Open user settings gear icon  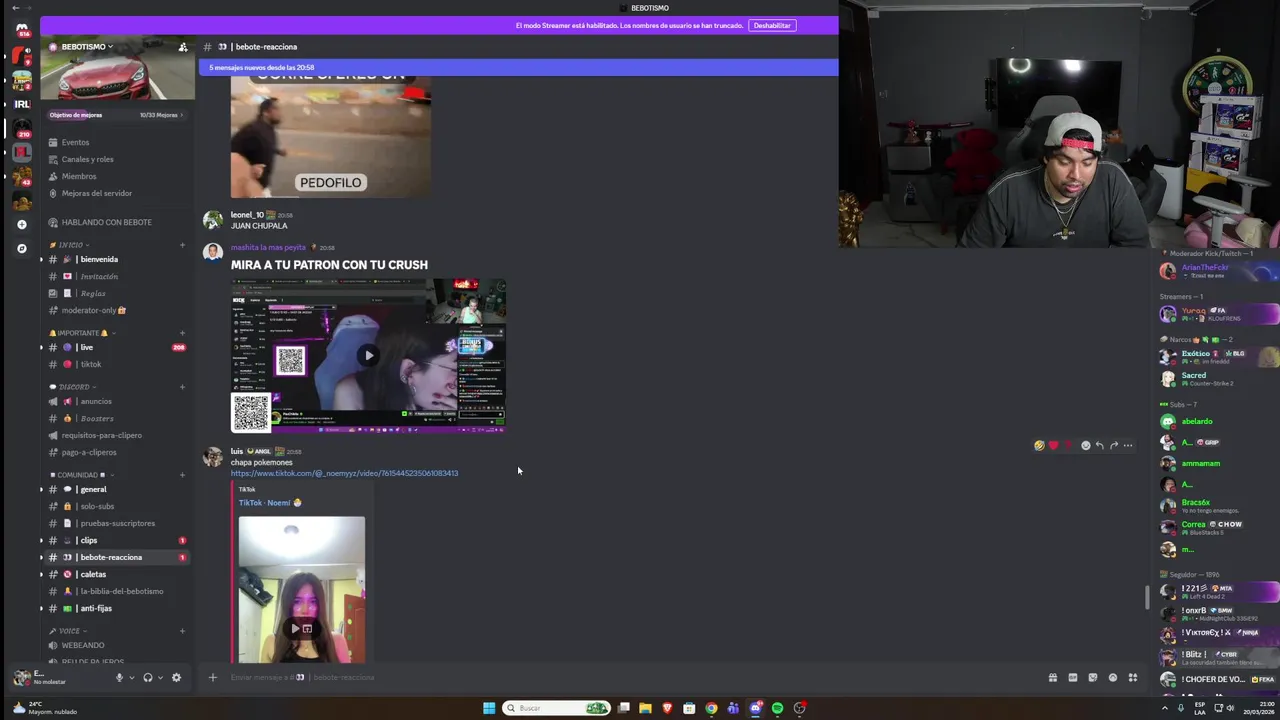176,677
